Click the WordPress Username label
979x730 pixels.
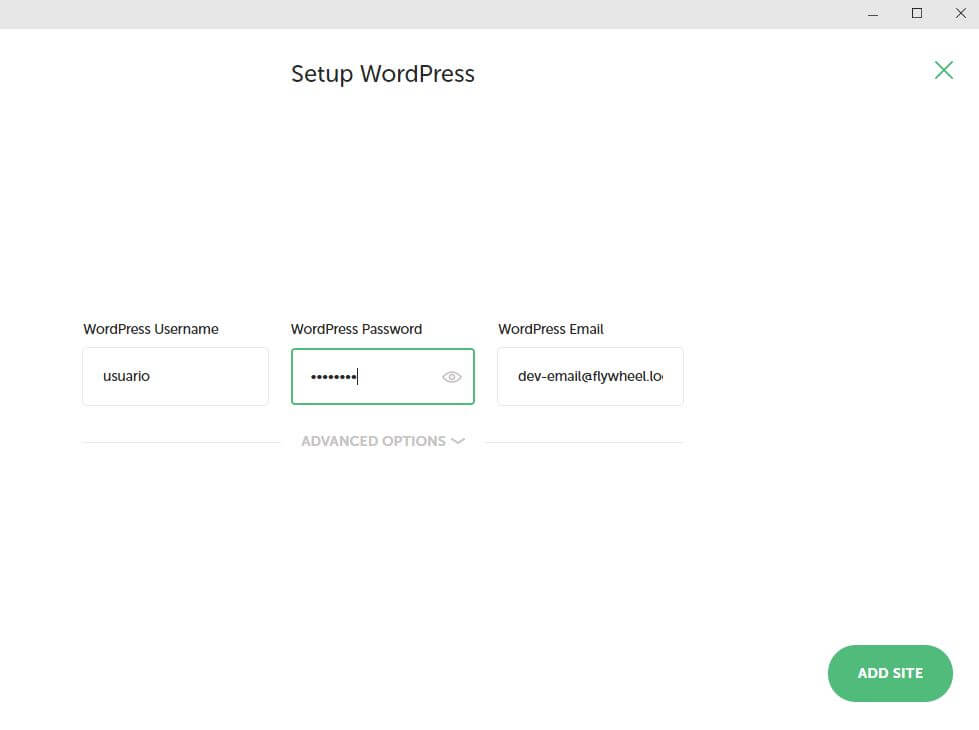pyautogui.click(x=150, y=329)
